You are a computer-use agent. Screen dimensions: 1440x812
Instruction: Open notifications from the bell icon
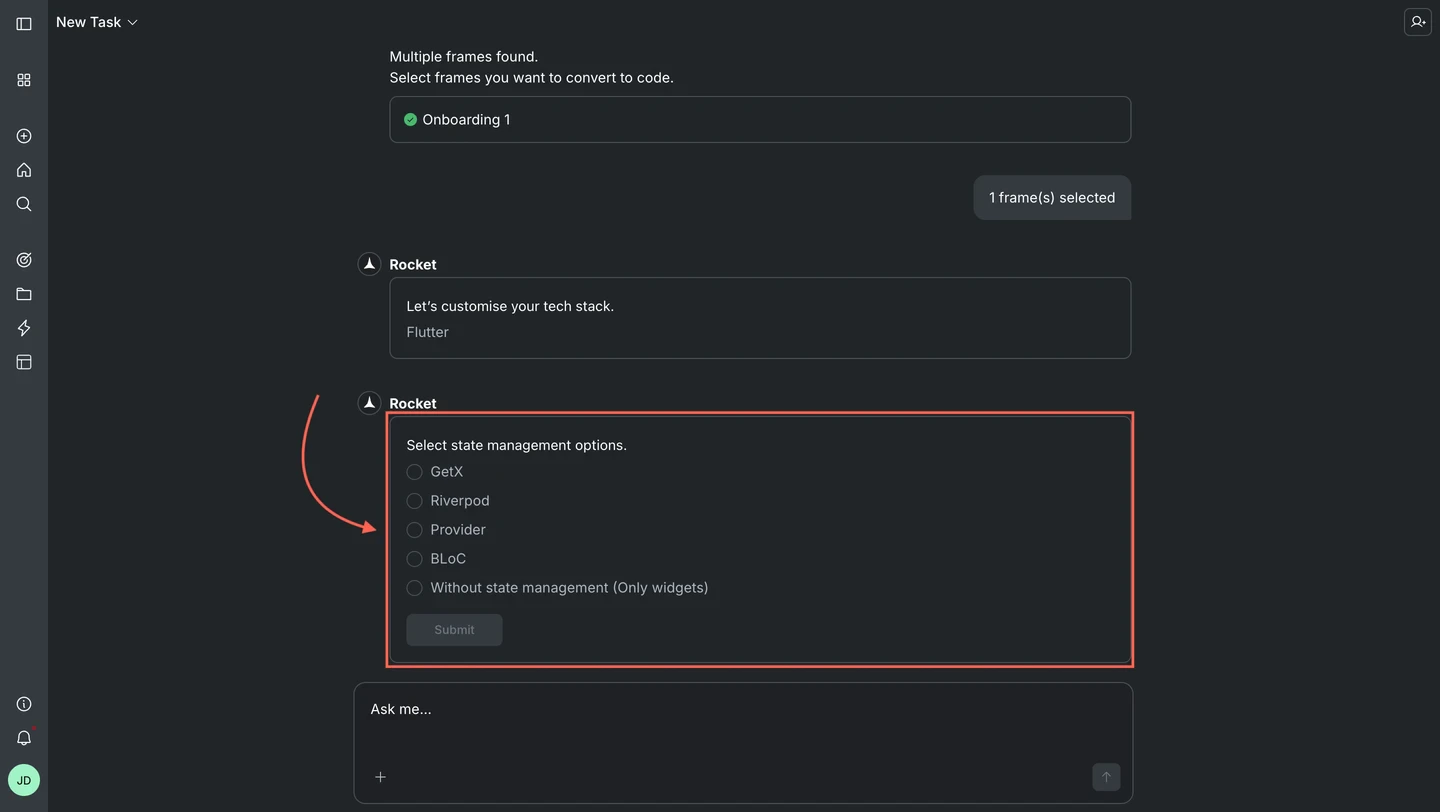pos(24,738)
